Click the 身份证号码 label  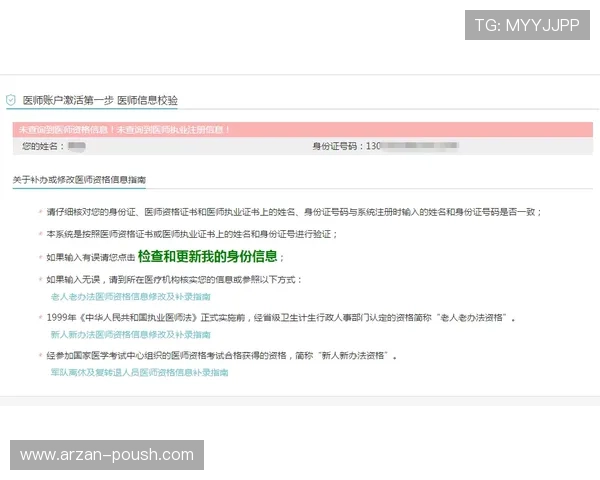point(337,146)
